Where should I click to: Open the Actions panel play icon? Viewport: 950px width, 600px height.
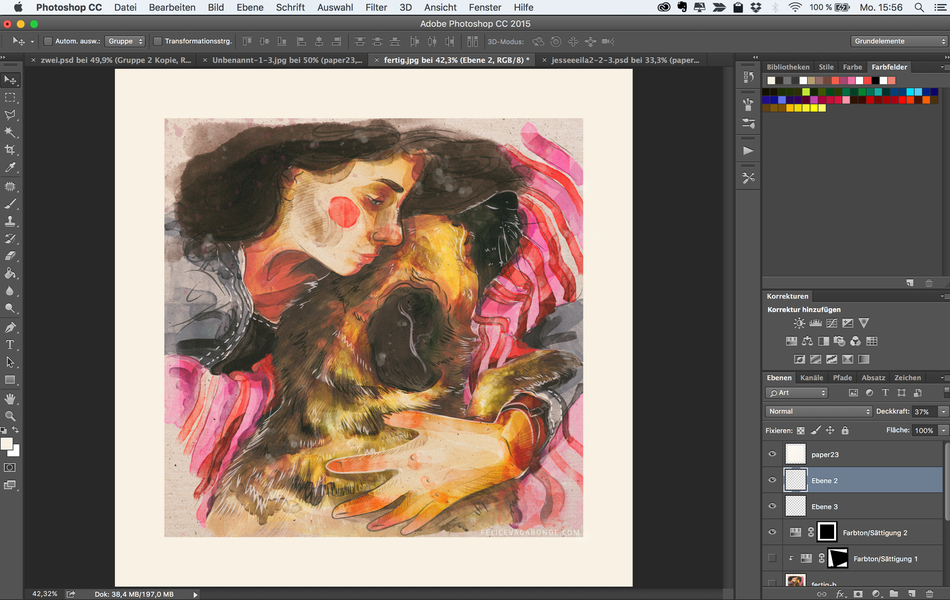(748, 150)
